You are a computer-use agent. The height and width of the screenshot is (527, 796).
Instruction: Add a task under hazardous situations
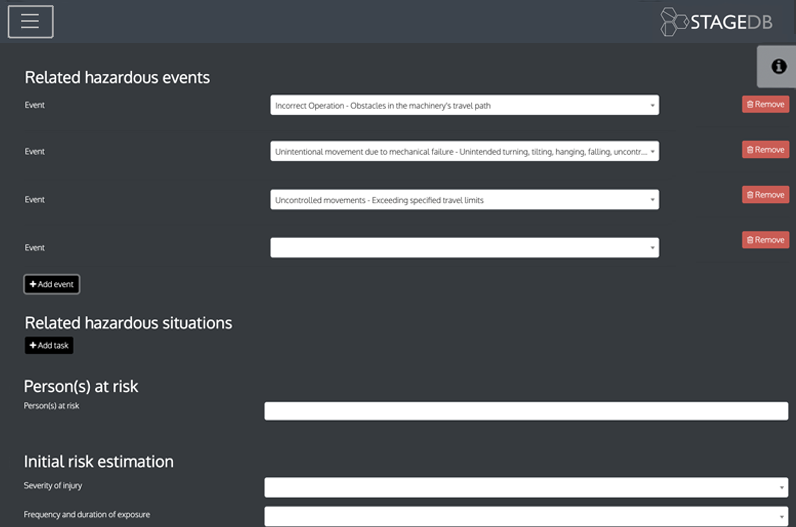49,345
